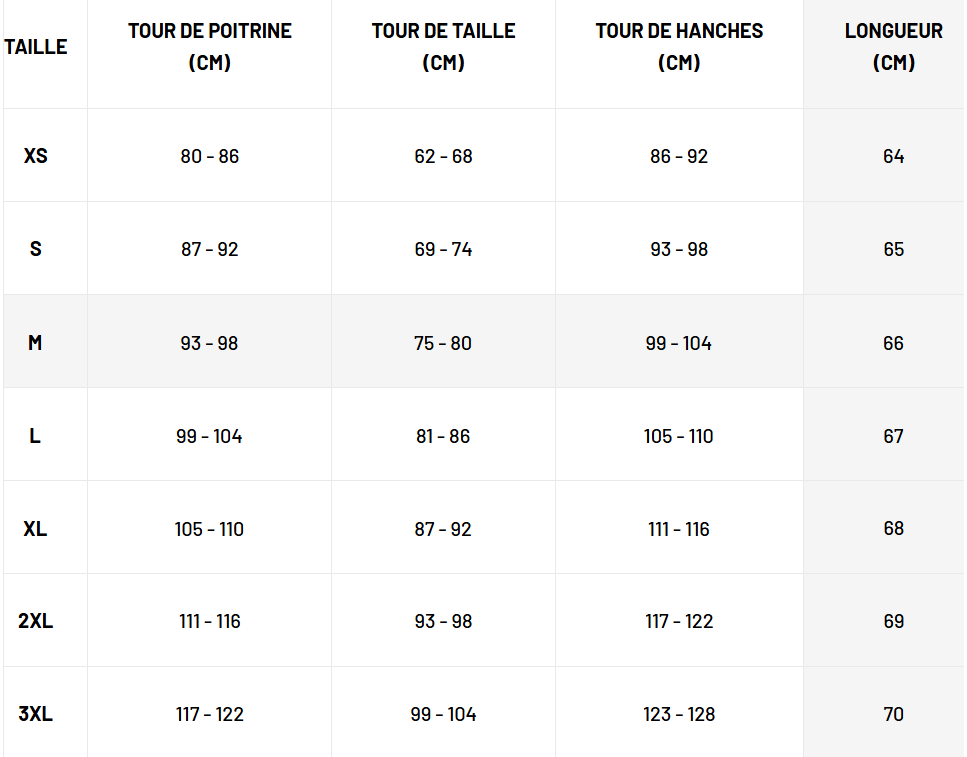The image size is (967, 757).
Task: Select the length value 64 cell
Action: coord(893,156)
